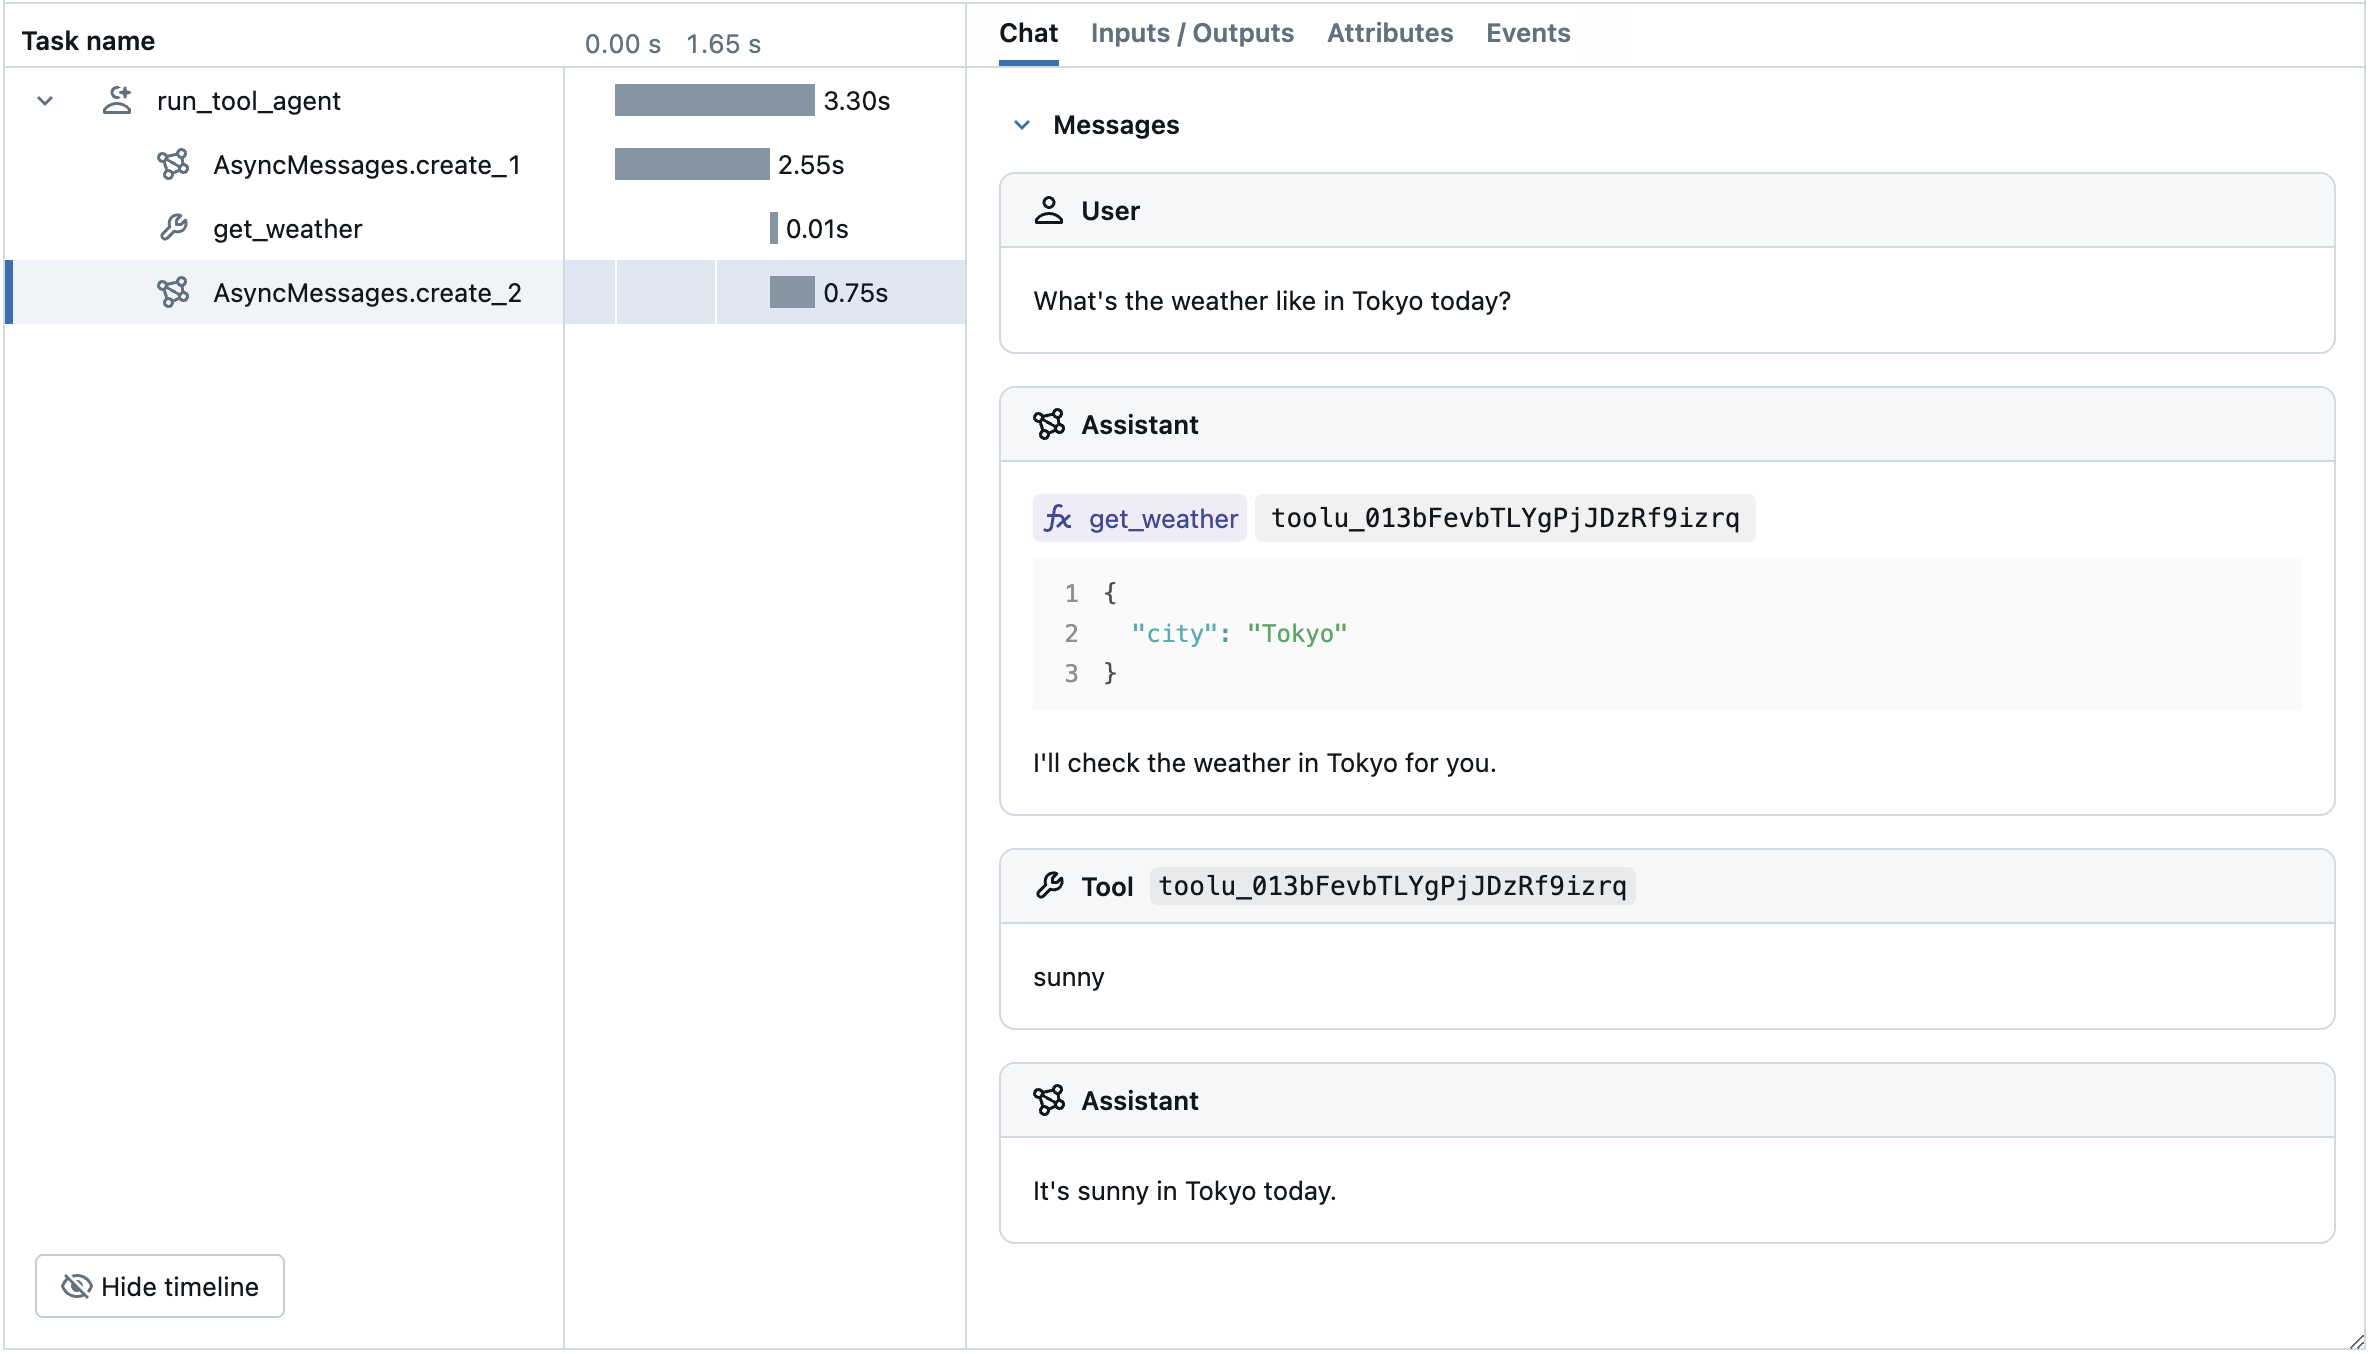
Task: Click the last Assistant message model icon
Action: point(1049,1100)
